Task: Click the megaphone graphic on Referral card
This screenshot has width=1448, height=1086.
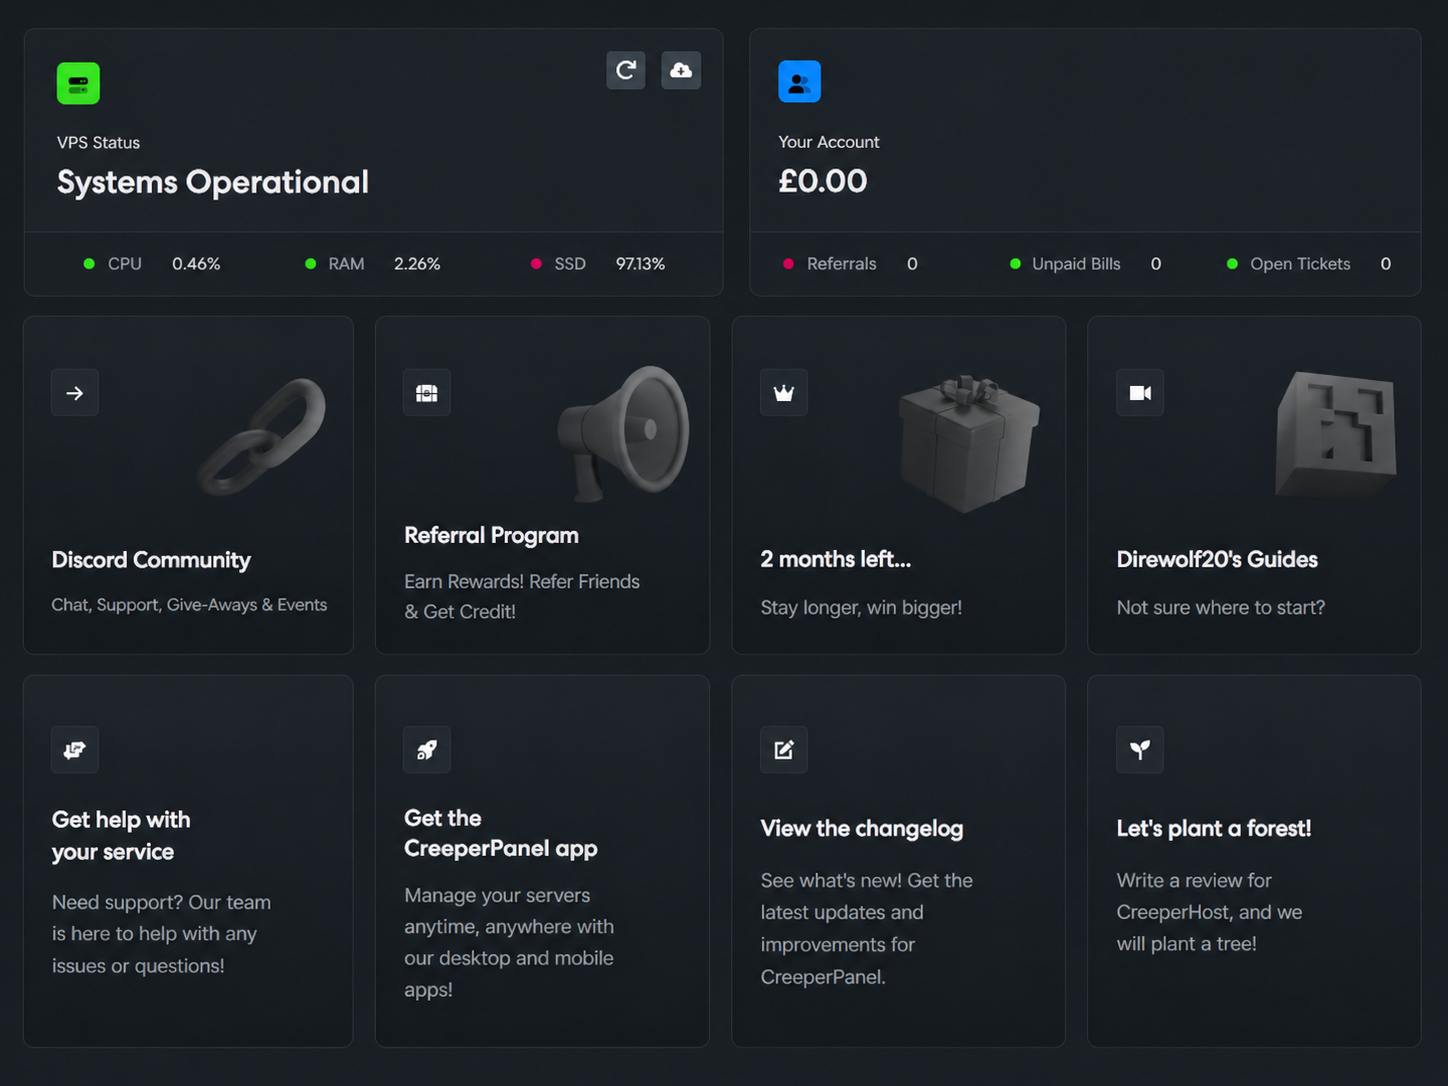Action: (x=624, y=433)
